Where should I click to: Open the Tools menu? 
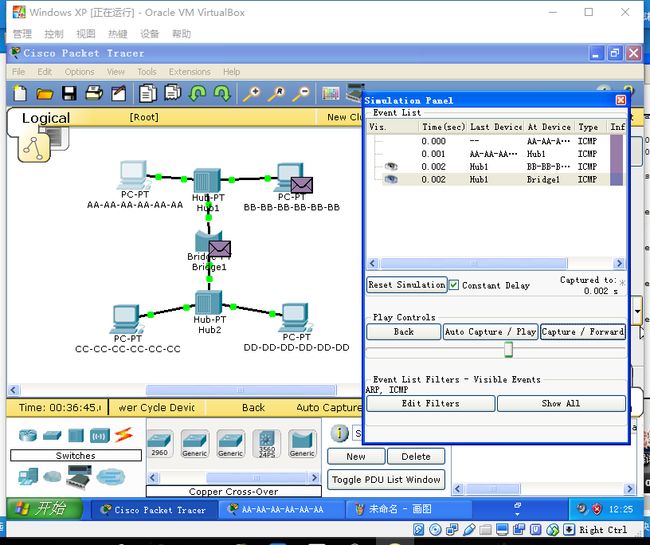click(x=147, y=72)
